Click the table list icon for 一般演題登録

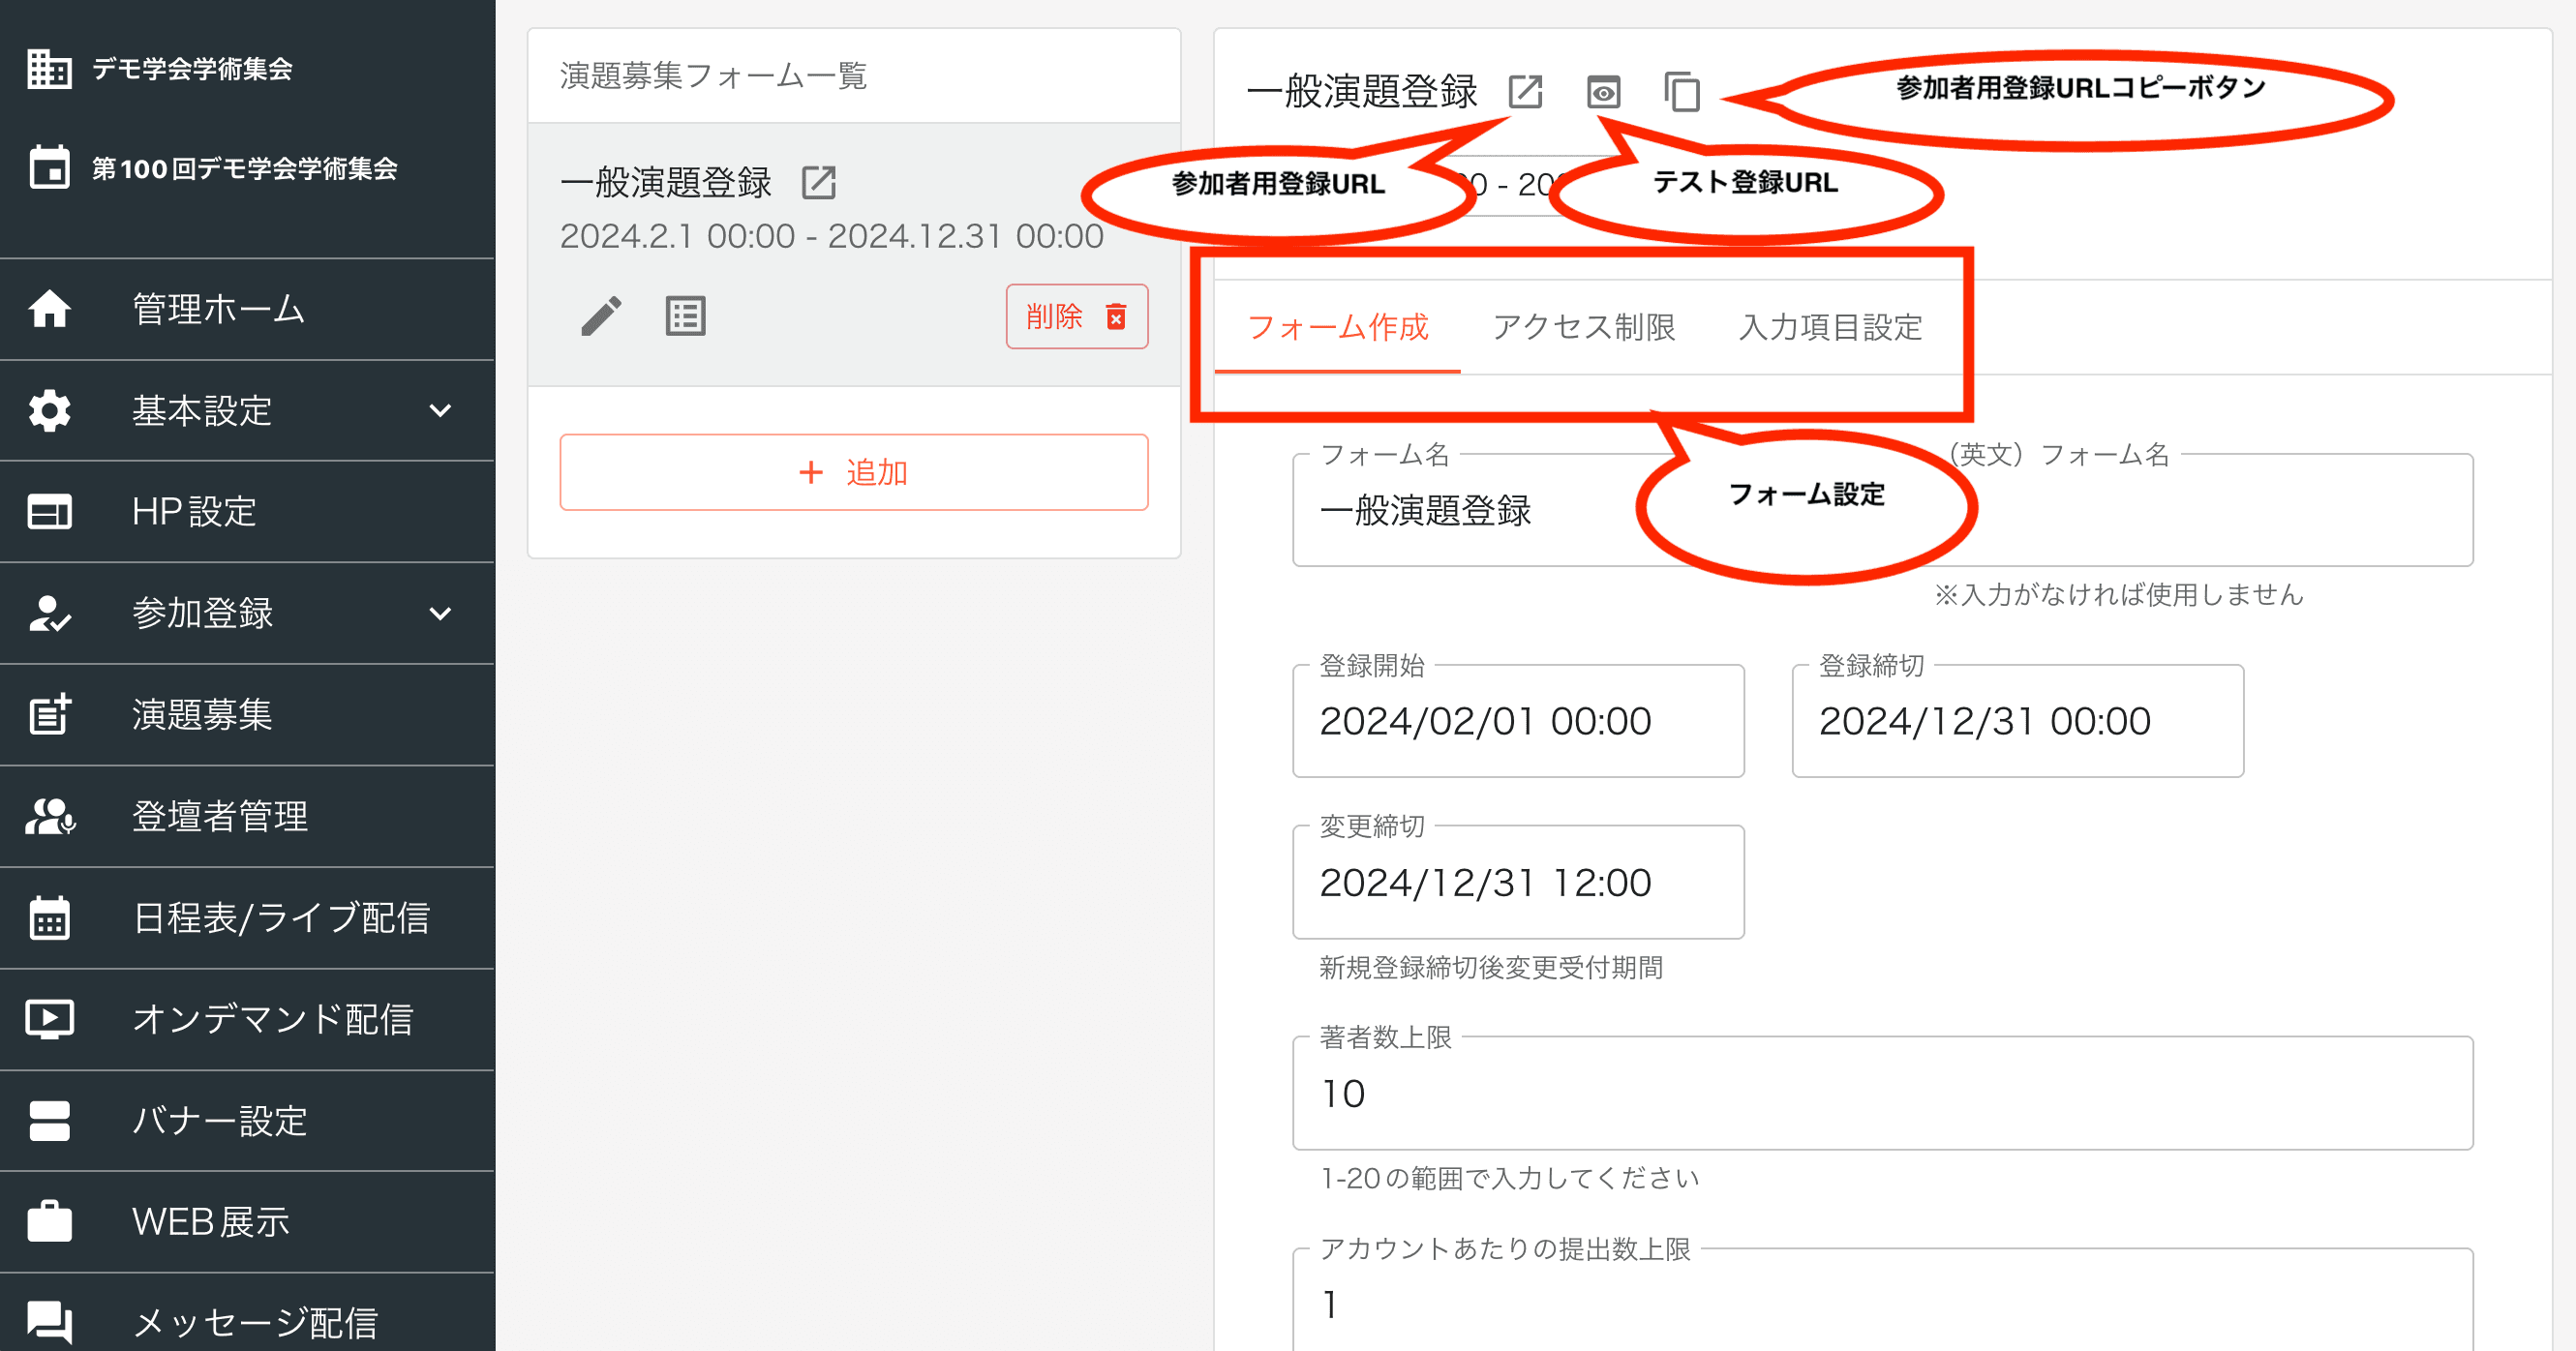685,316
